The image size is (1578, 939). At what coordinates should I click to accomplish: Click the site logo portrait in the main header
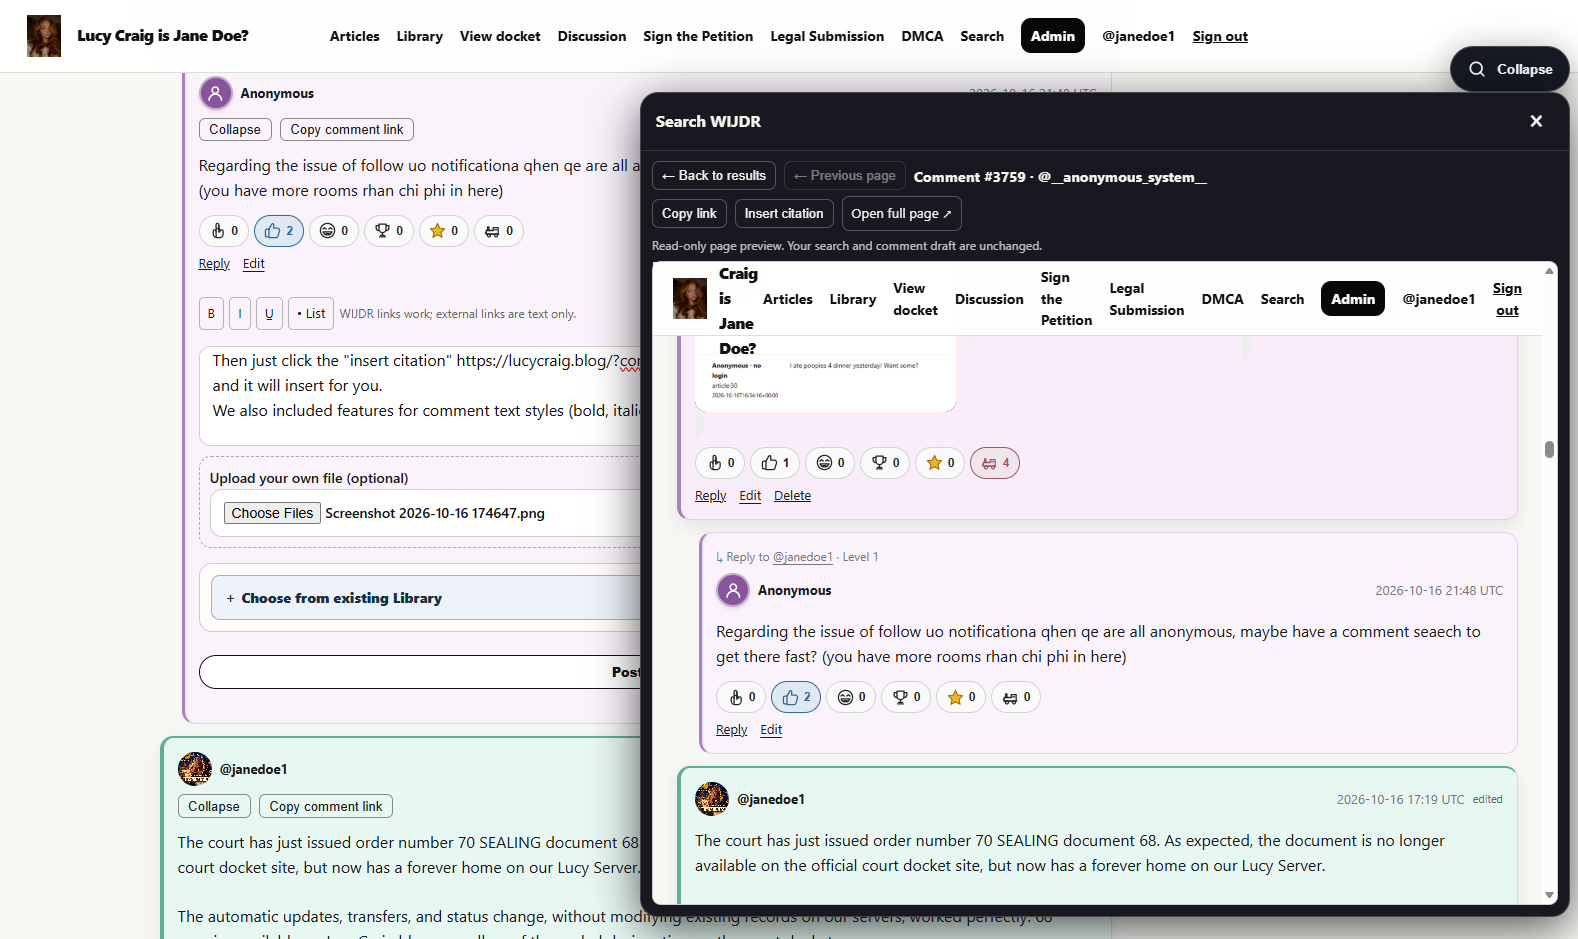tap(44, 36)
